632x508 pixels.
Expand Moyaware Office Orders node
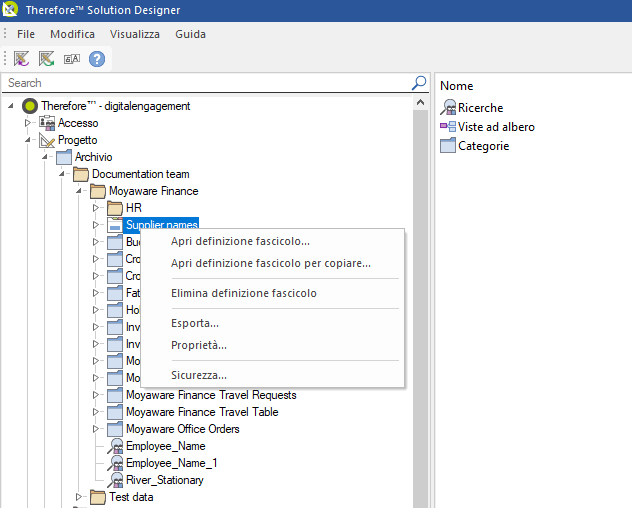tap(96, 429)
